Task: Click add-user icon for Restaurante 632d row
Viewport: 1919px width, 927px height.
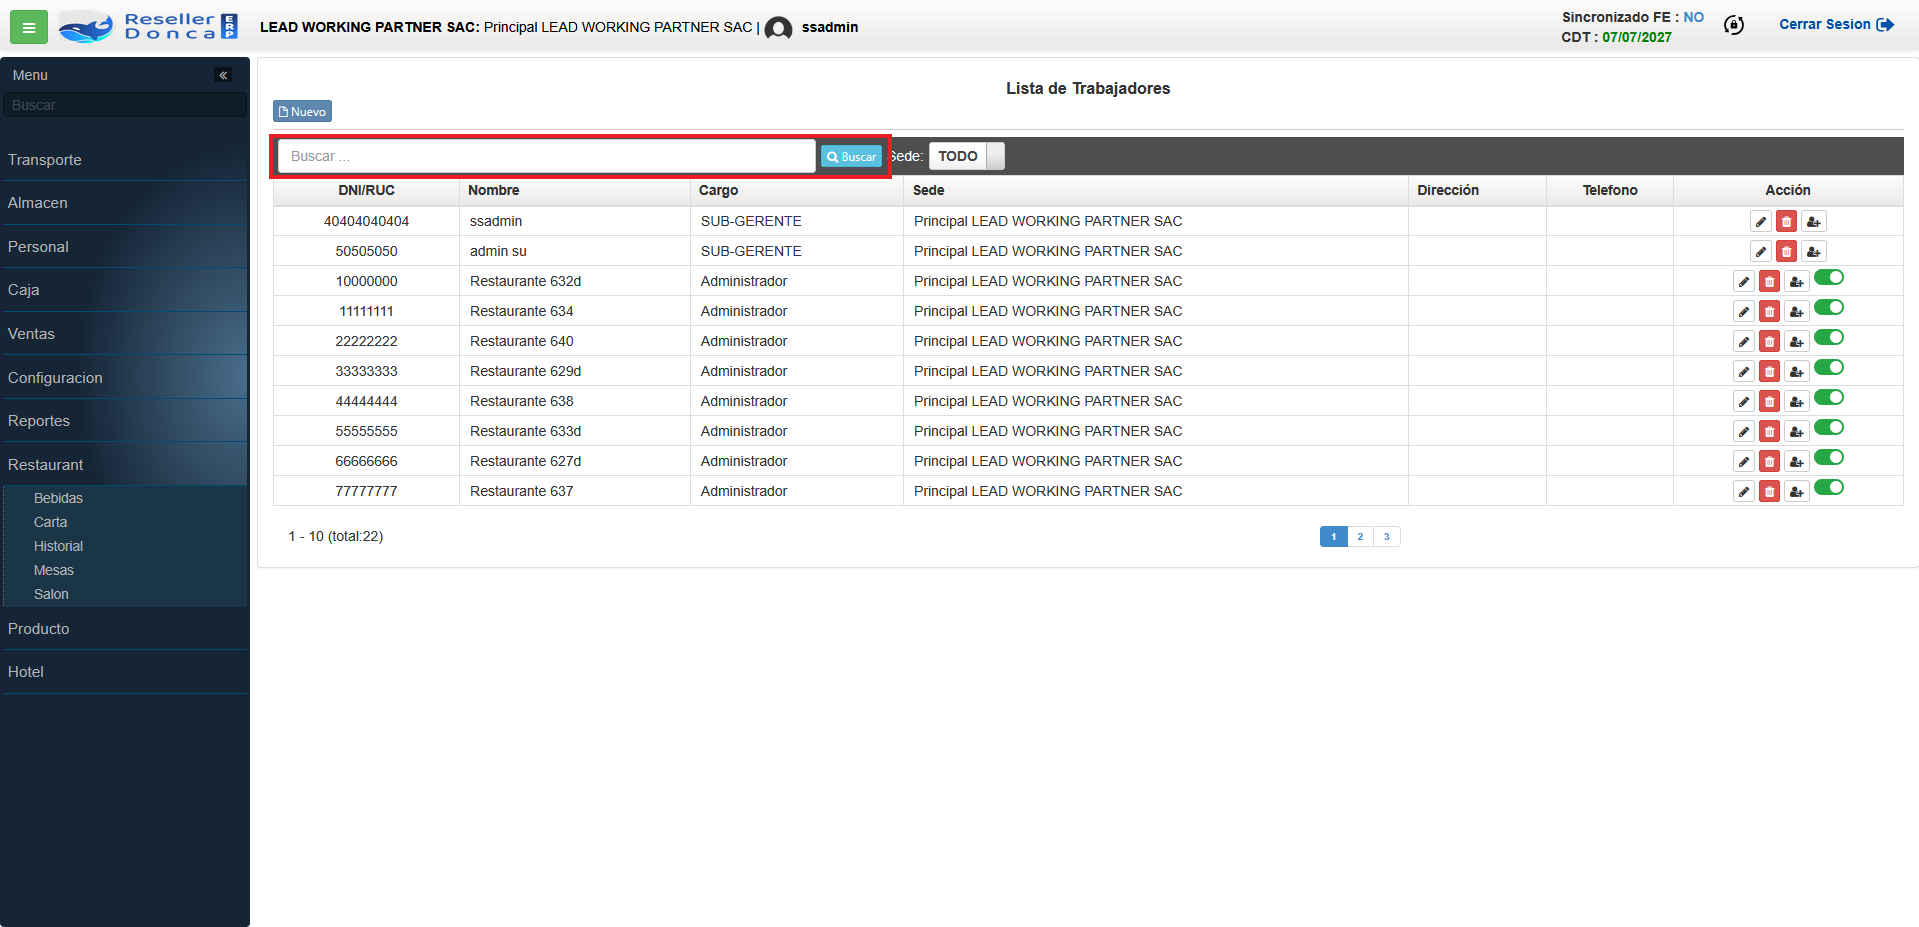Action: coord(1796,282)
